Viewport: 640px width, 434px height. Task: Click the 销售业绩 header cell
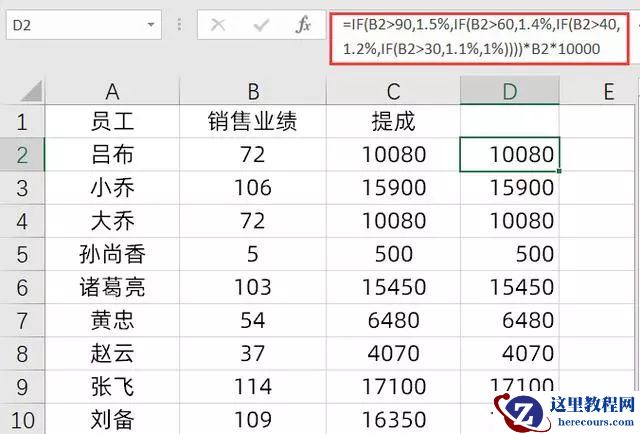pos(253,121)
